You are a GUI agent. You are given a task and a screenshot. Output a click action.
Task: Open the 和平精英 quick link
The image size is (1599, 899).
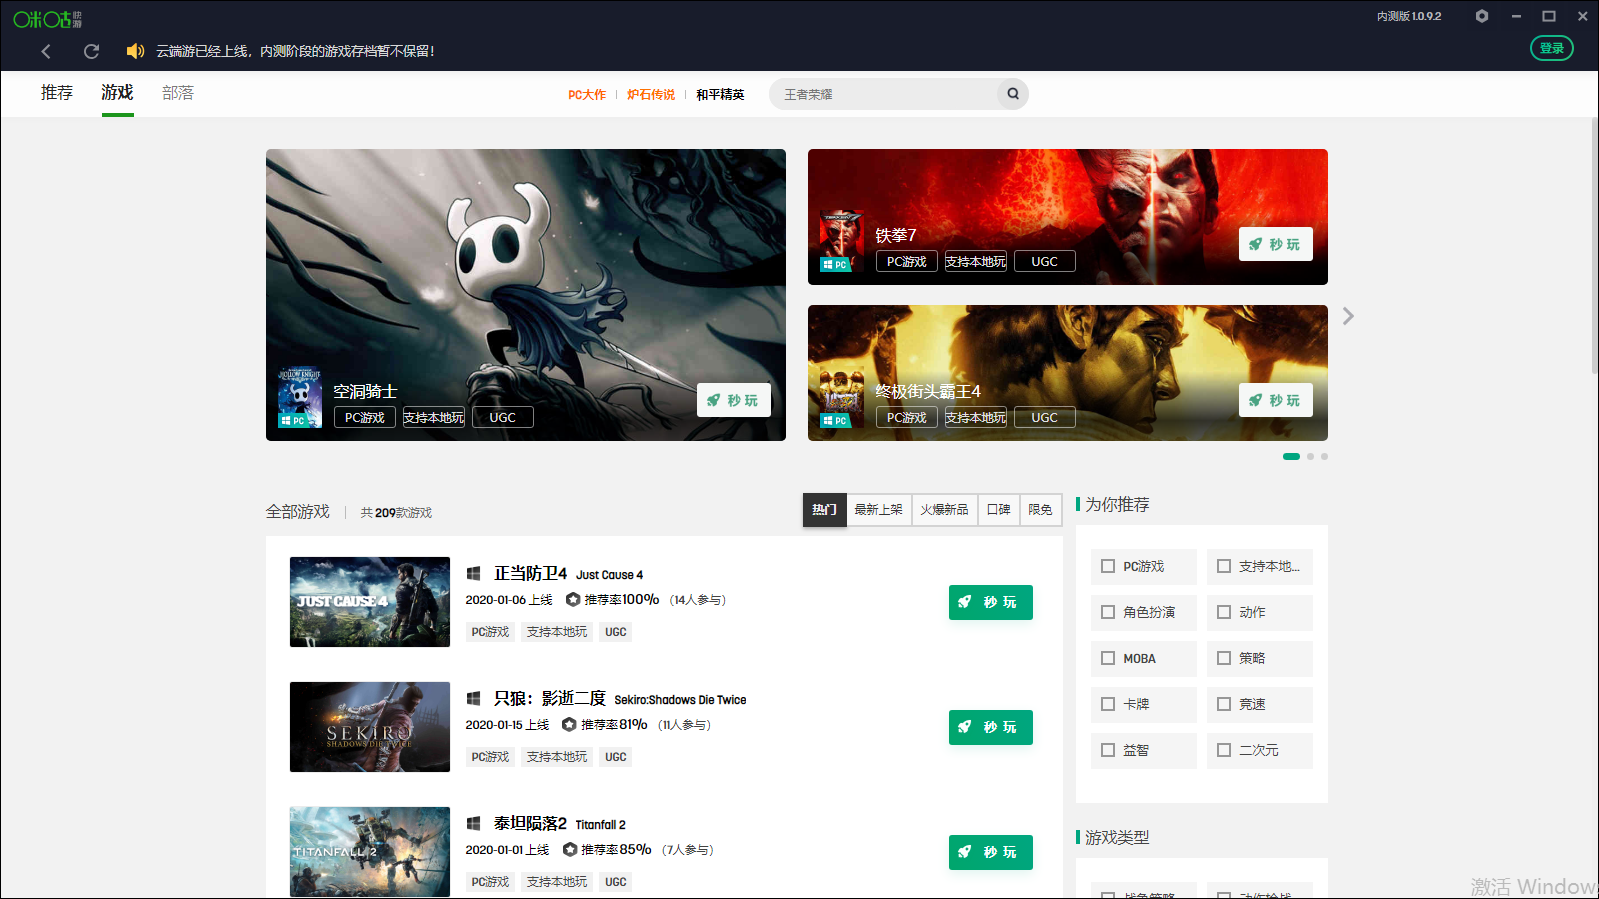(720, 95)
